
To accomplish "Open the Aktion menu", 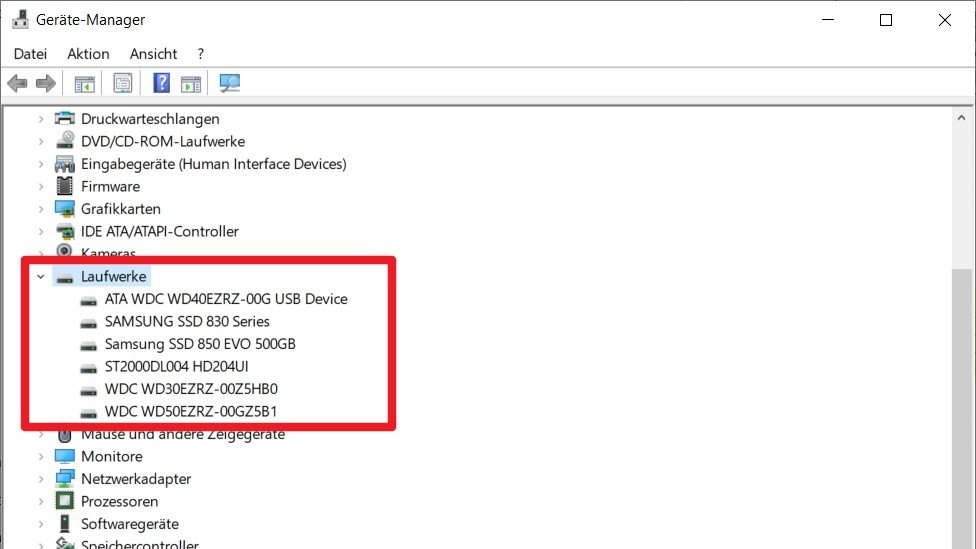I will pyautogui.click(x=88, y=54).
